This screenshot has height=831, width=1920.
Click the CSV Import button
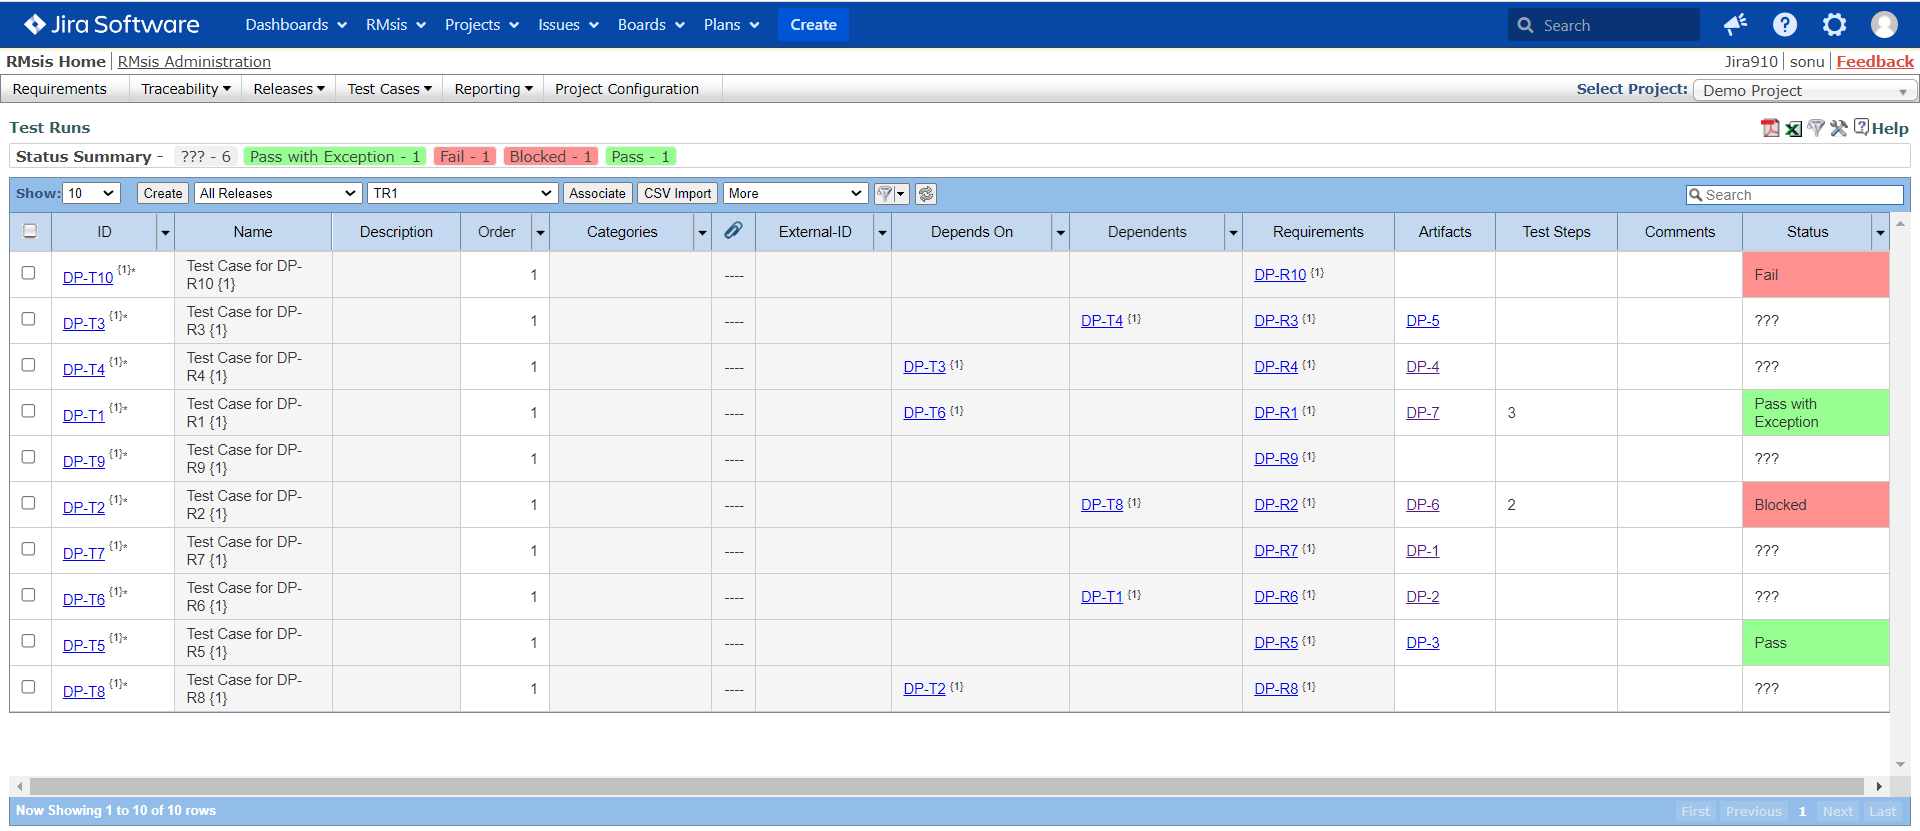(x=678, y=194)
